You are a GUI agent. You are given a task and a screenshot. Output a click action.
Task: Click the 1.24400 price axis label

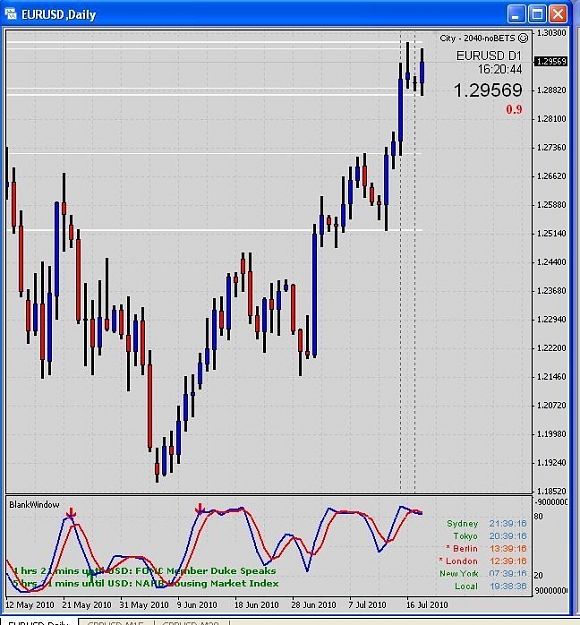(552, 262)
